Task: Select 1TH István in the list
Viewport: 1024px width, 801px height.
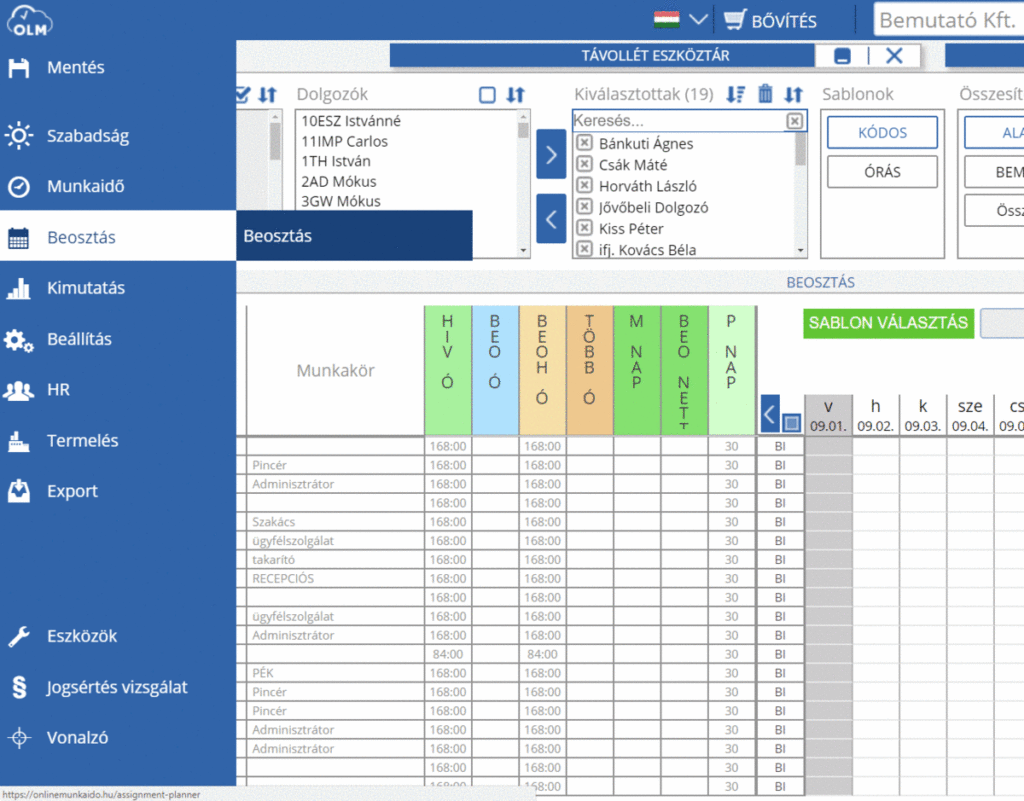Action: point(336,161)
